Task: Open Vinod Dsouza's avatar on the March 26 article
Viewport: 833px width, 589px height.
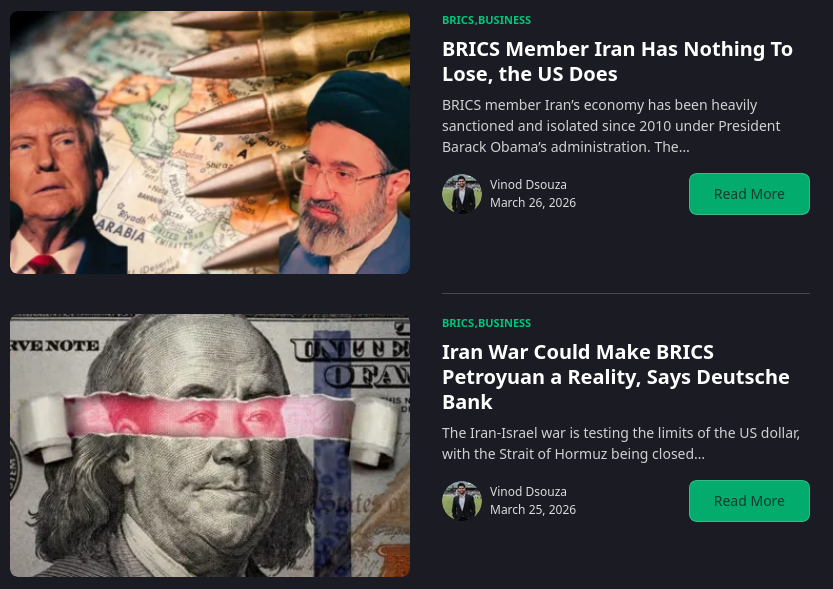Action: [462, 194]
